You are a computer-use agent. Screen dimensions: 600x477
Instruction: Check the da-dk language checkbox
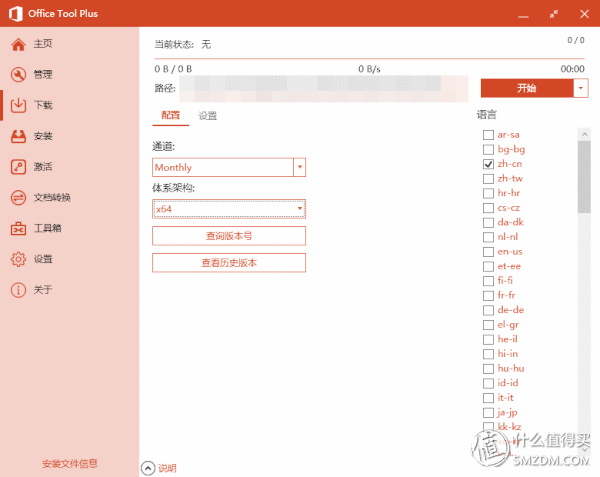click(488, 223)
